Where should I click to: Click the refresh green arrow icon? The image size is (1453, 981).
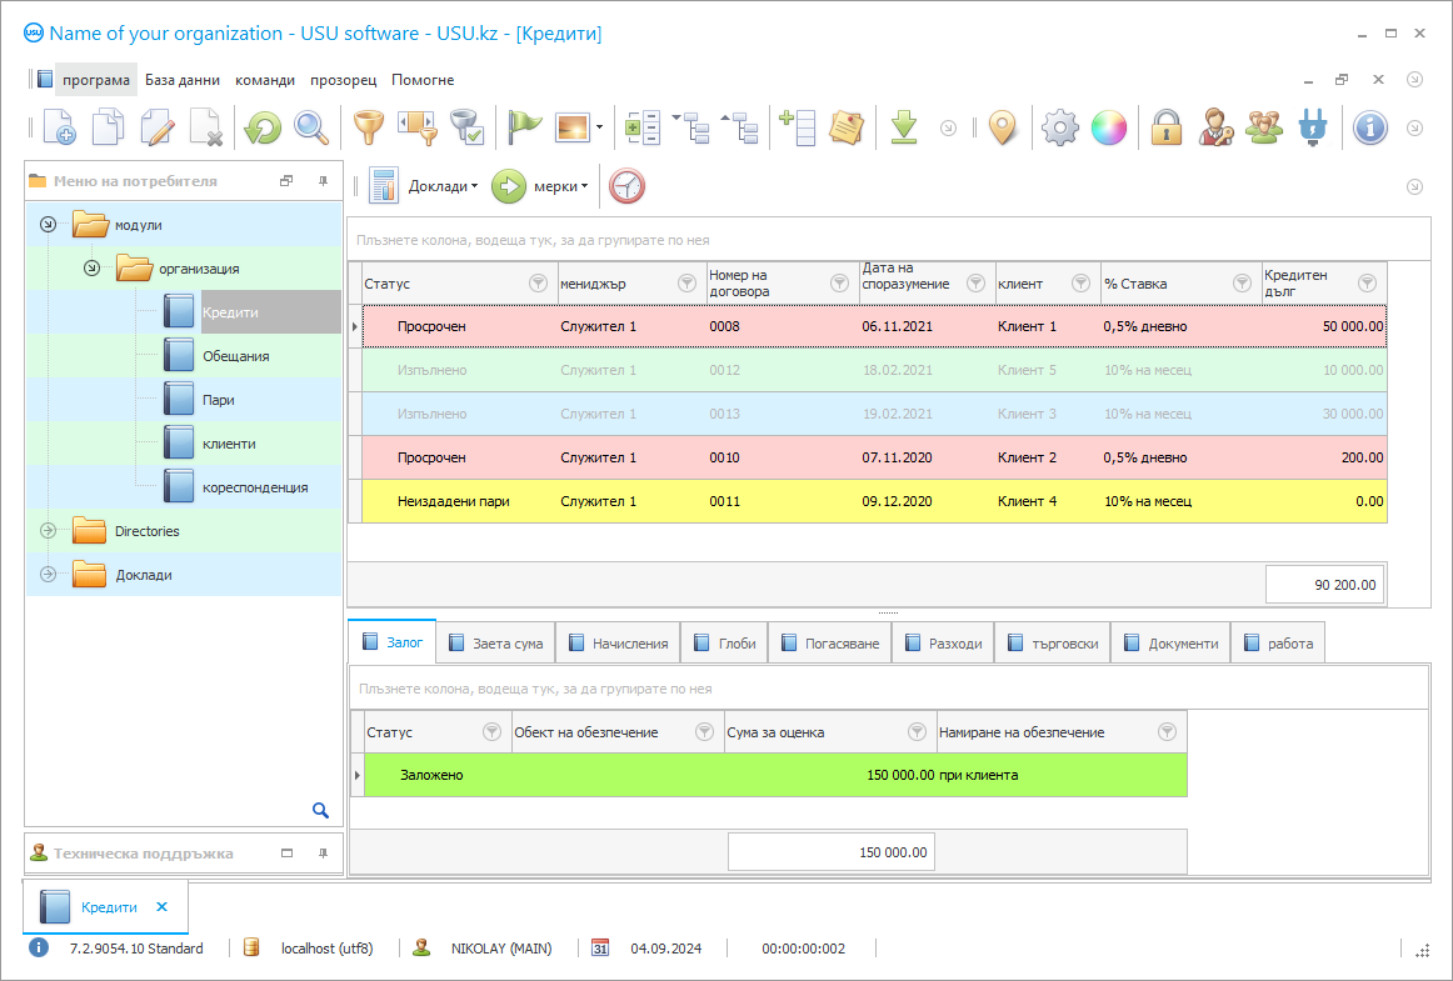263,128
